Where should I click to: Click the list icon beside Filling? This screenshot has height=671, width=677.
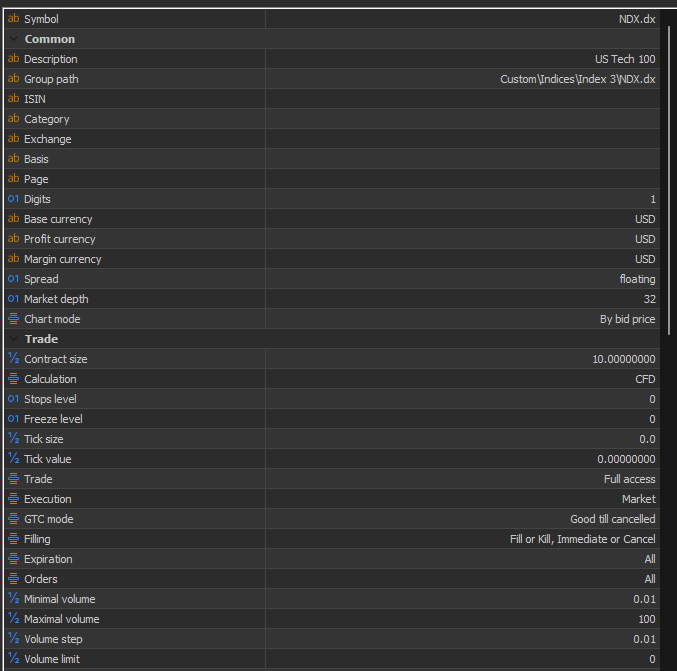(13, 539)
